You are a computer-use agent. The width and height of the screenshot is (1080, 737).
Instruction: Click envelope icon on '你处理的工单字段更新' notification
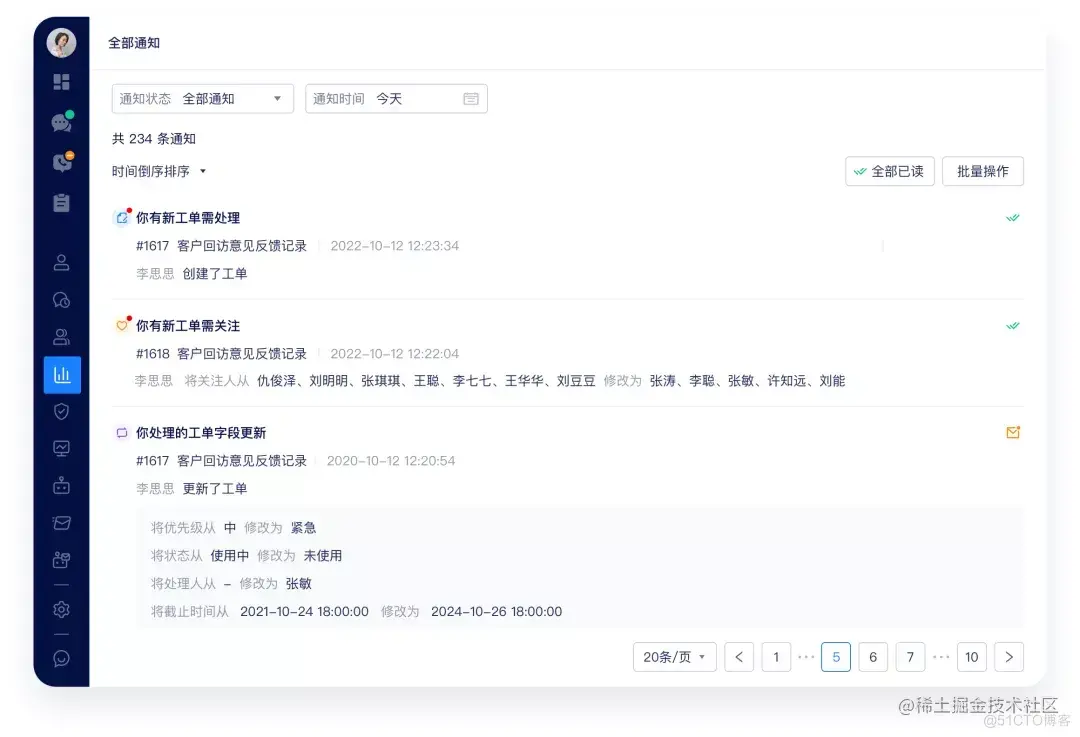point(1012,433)
